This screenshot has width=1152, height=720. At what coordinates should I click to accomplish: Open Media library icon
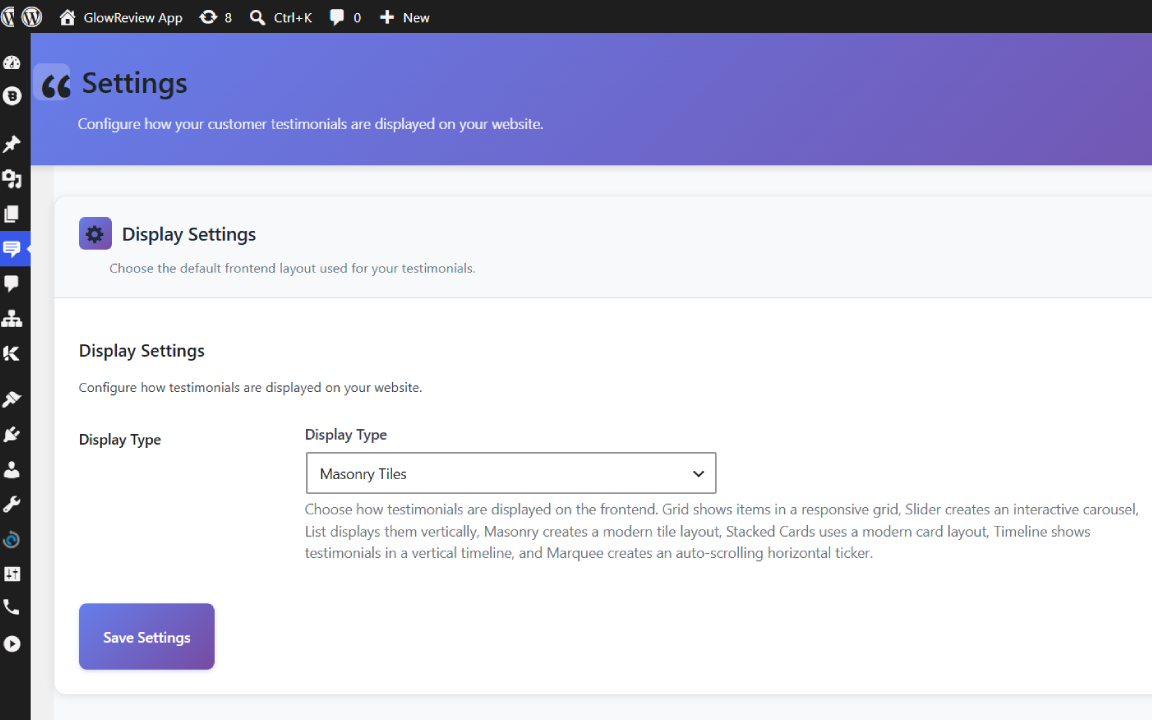tap(12, 179)
